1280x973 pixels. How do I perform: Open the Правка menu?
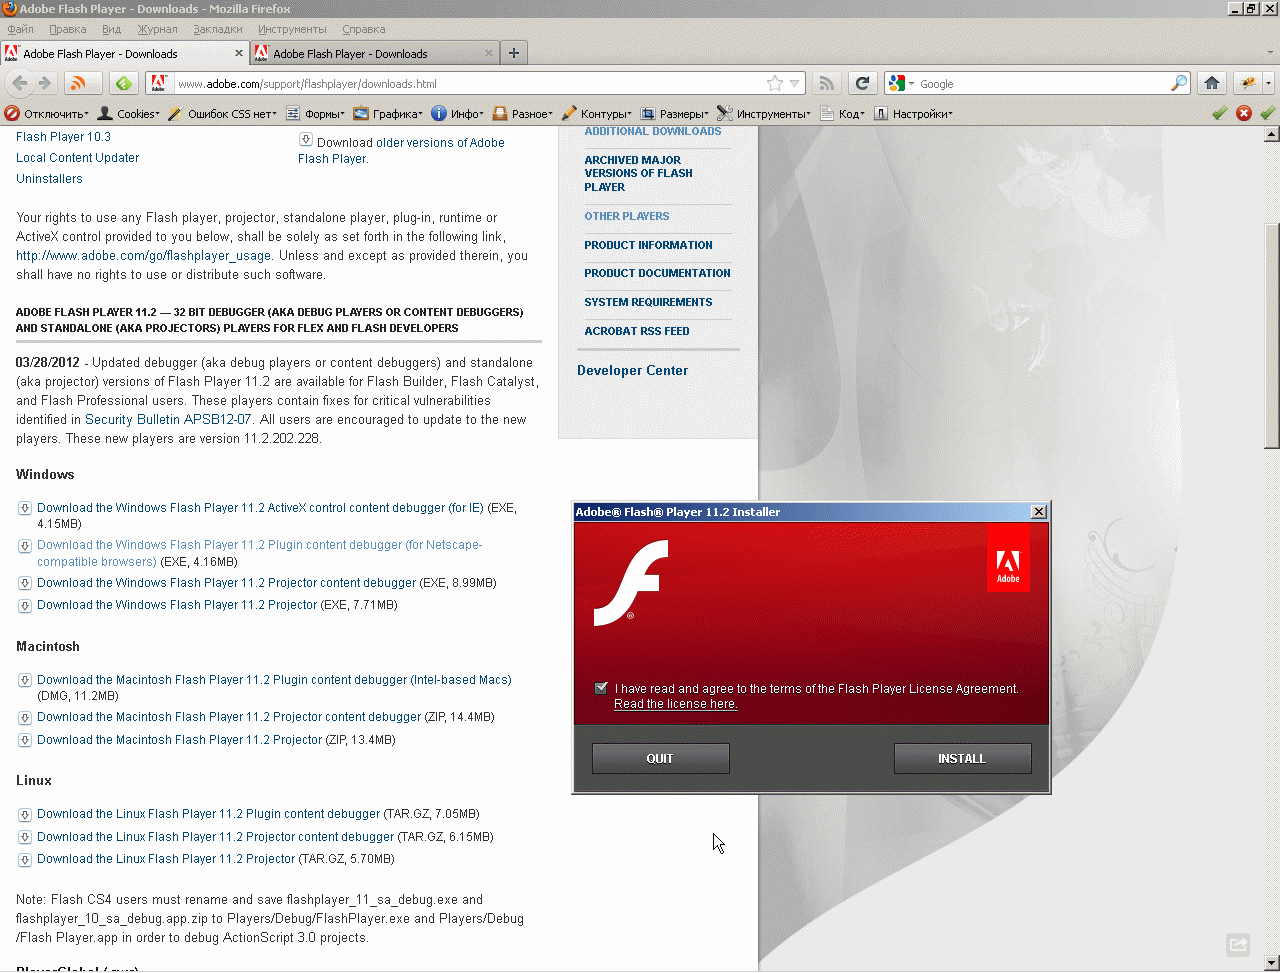[x=68, y=29]
